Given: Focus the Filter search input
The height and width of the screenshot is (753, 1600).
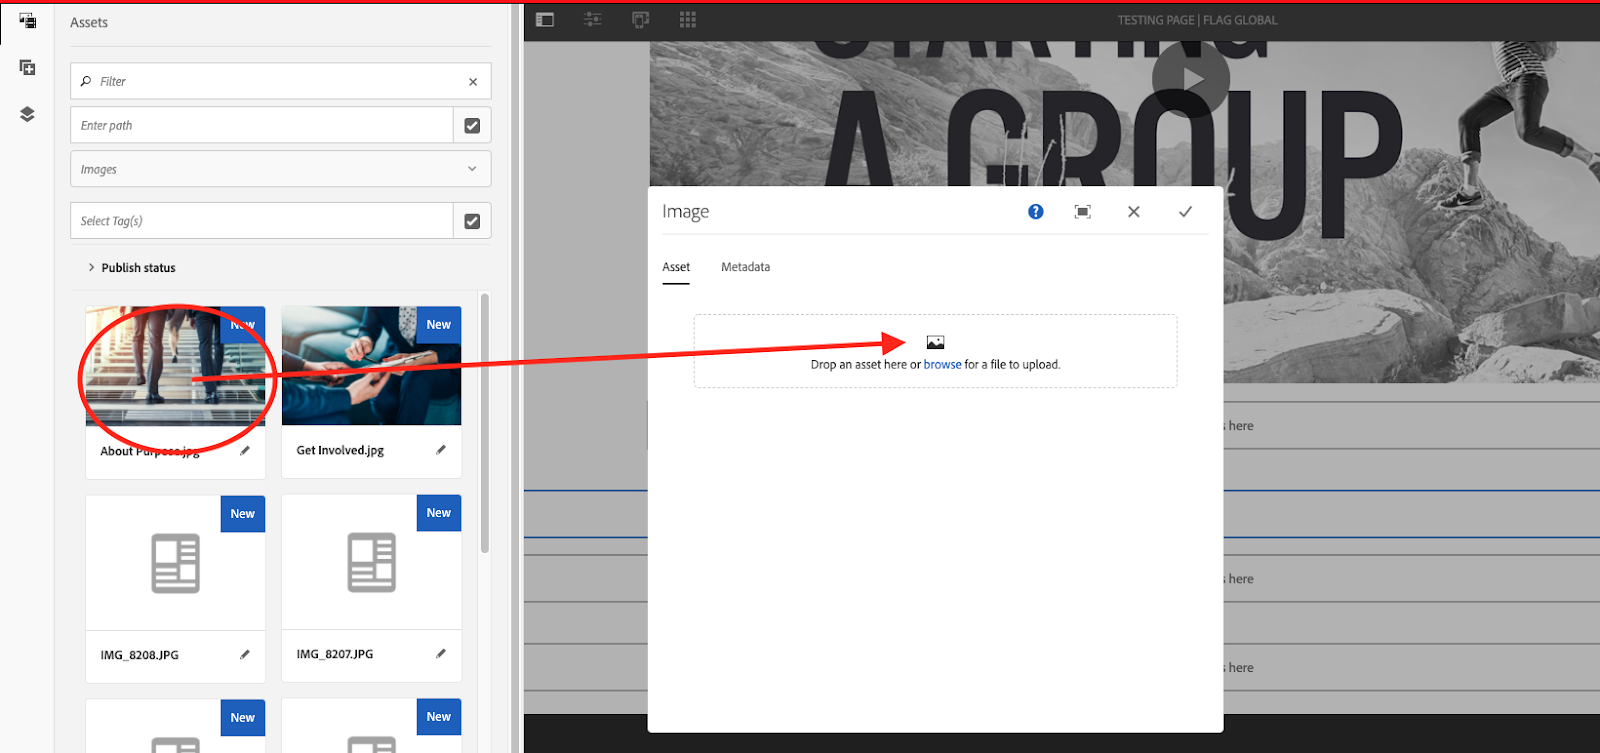Looking at the screenshot, I should click(281, 81).
